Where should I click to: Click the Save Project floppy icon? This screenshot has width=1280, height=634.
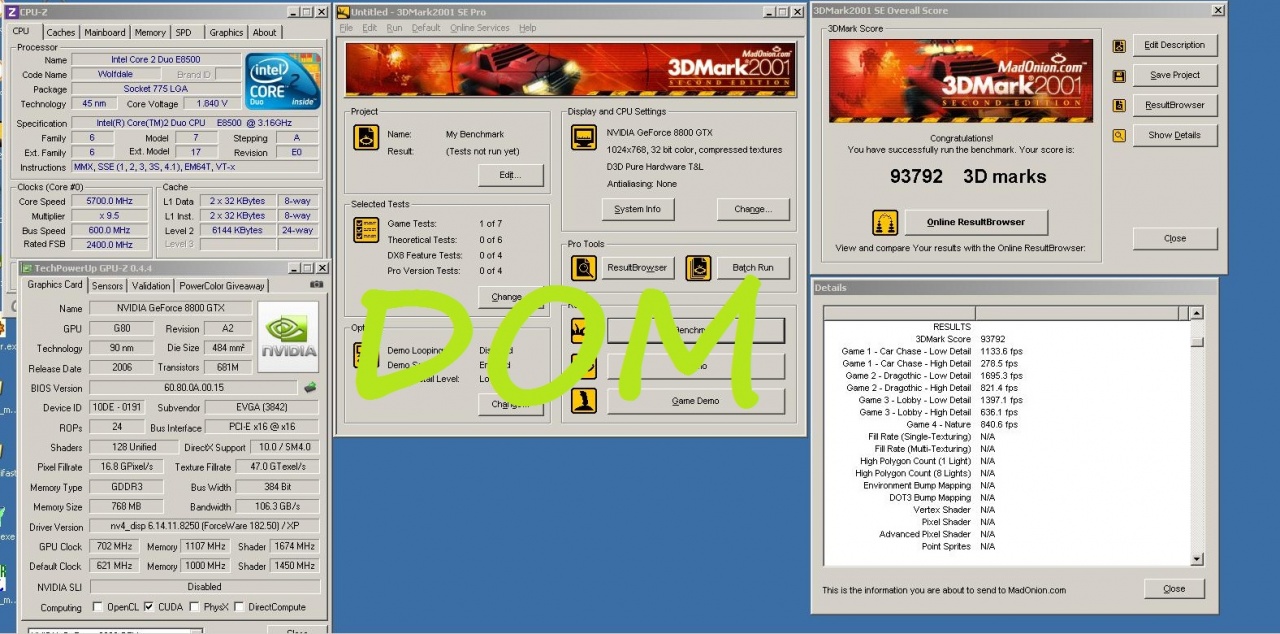[x=1119, y=75]
